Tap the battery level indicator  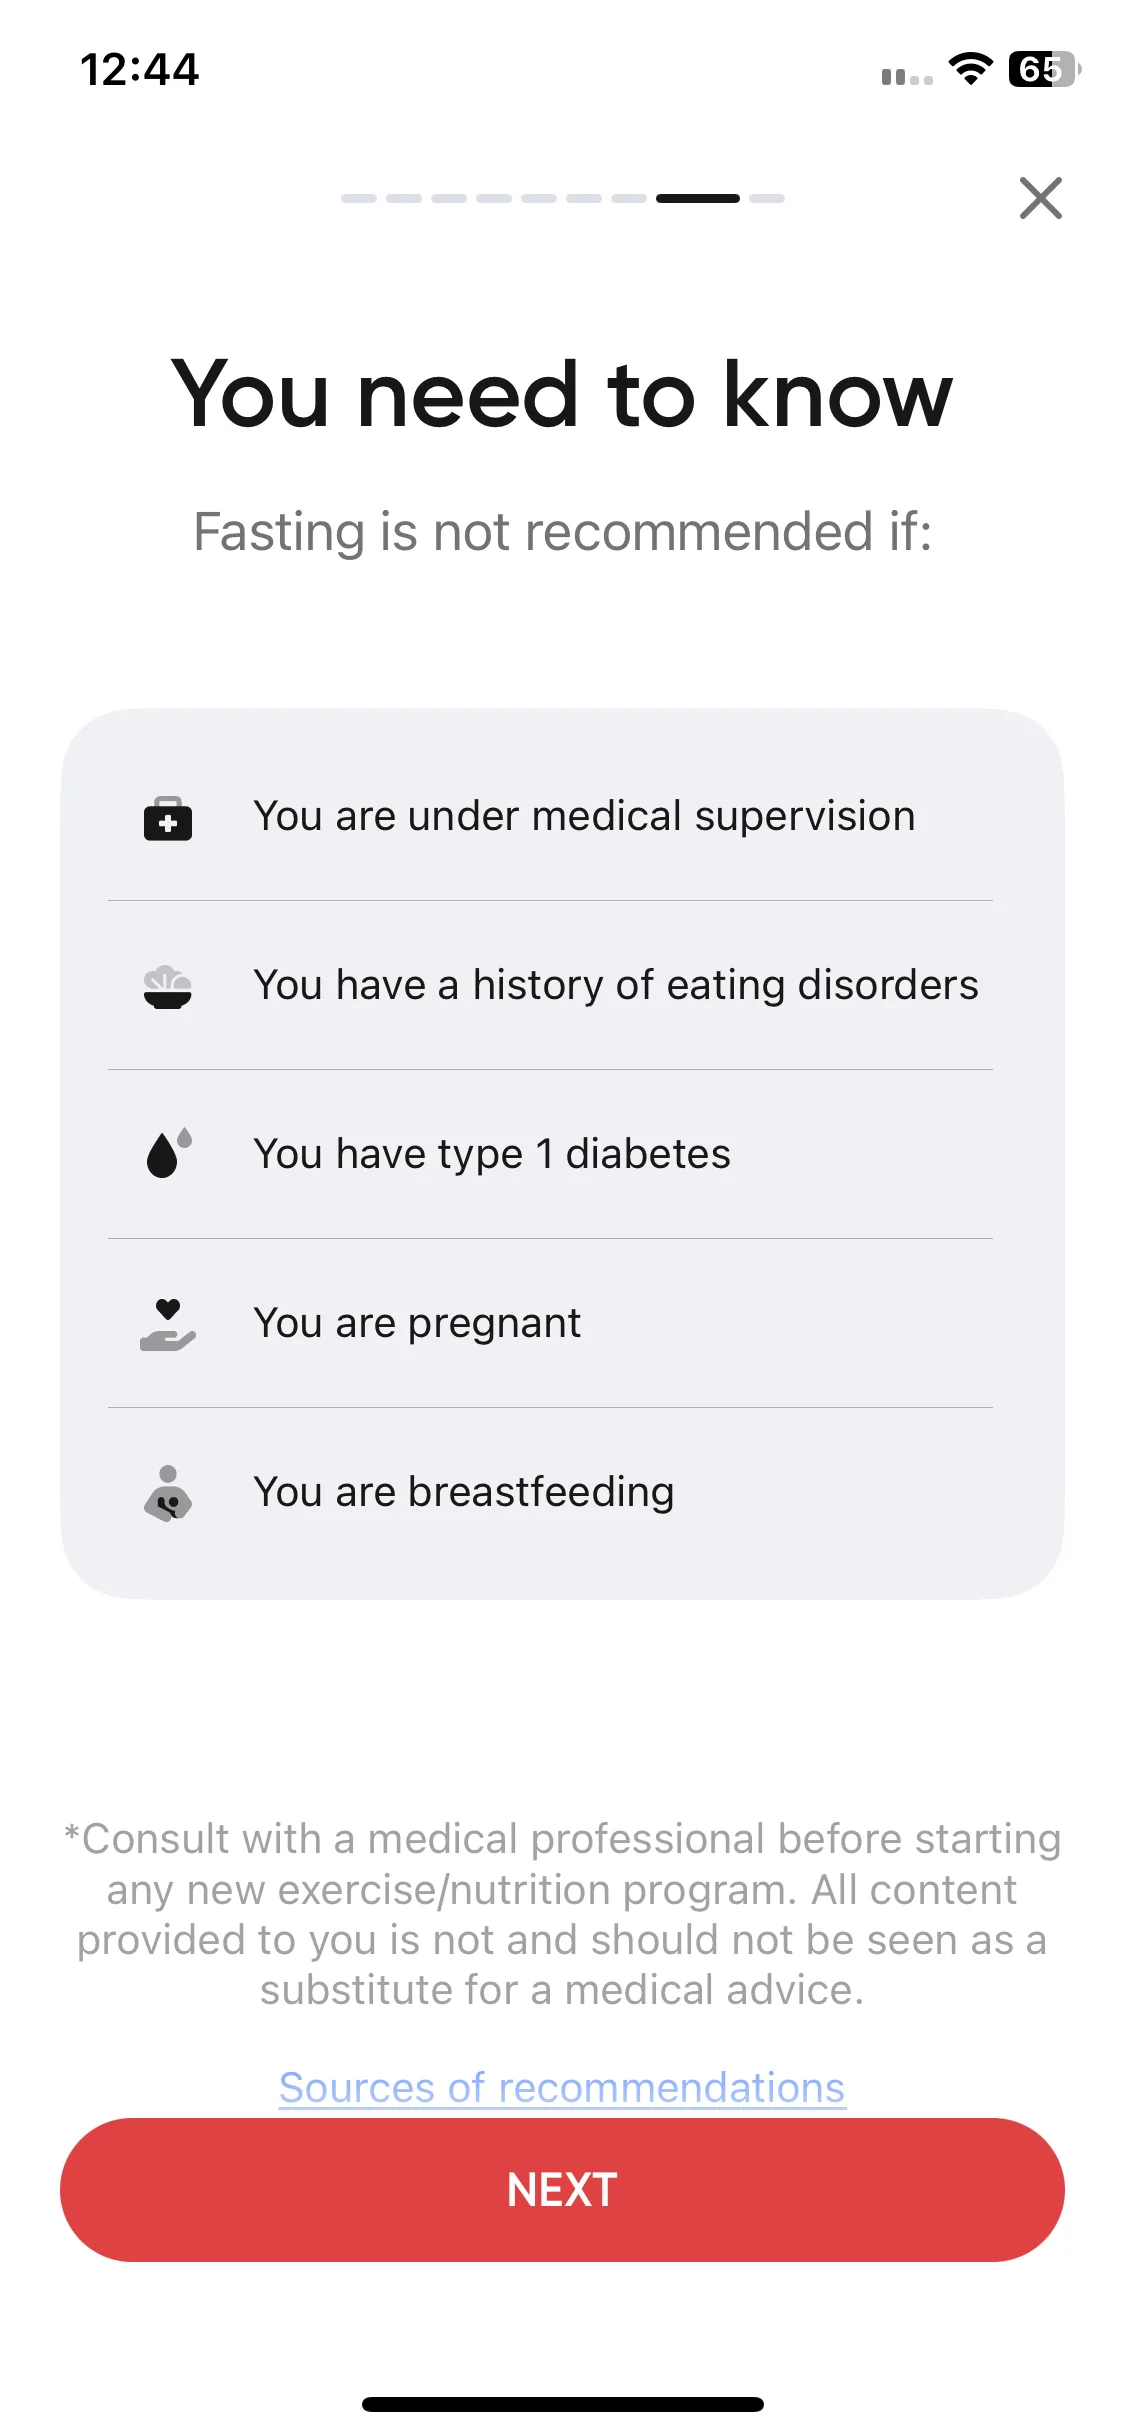coord(1045,69)
